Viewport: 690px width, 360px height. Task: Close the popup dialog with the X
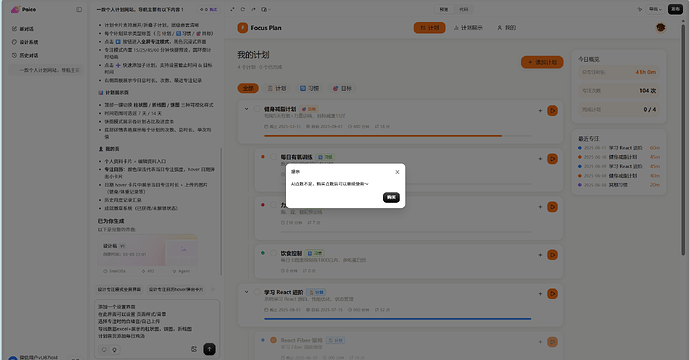[x=397, y=172]
